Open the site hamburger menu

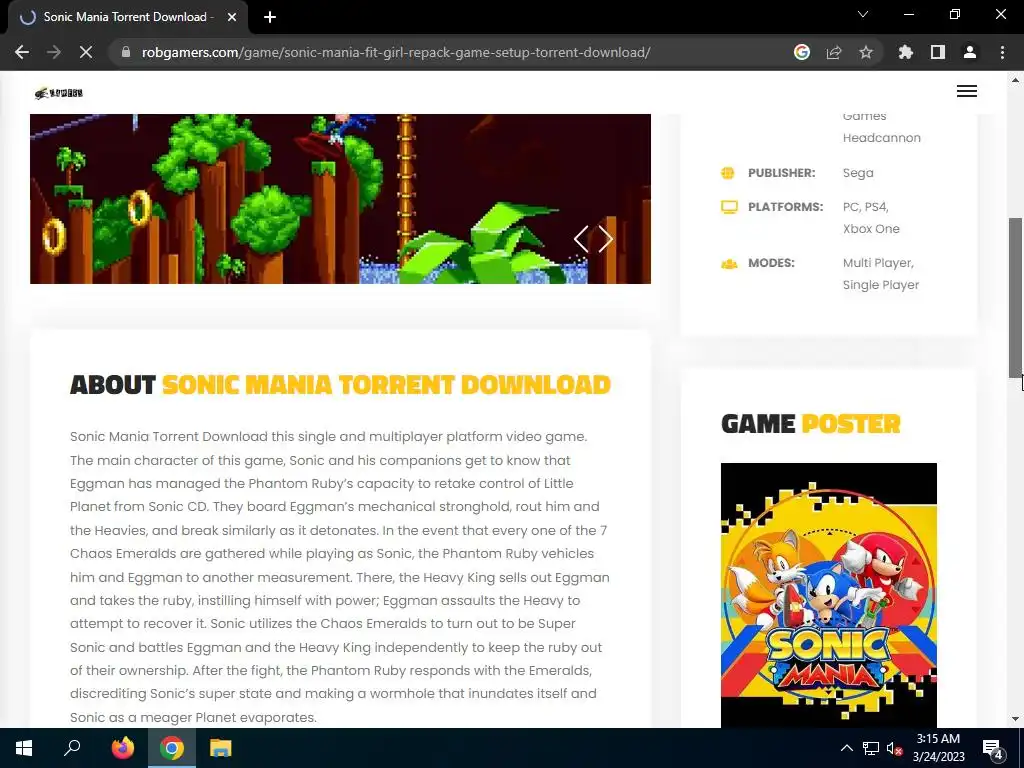click(x=967, y=91)
